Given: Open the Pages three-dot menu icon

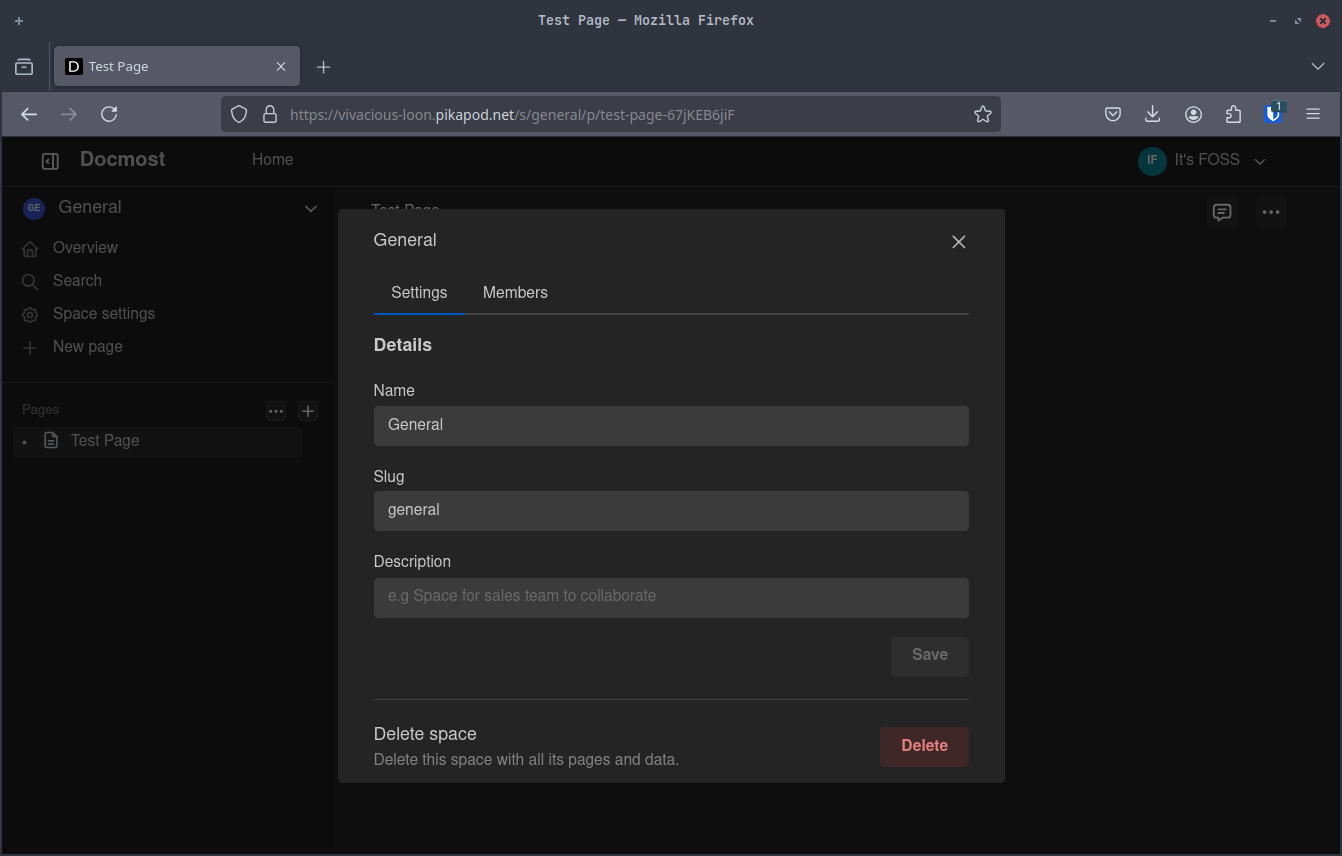Looking at the screenshot, I should (x=276, y=410).
